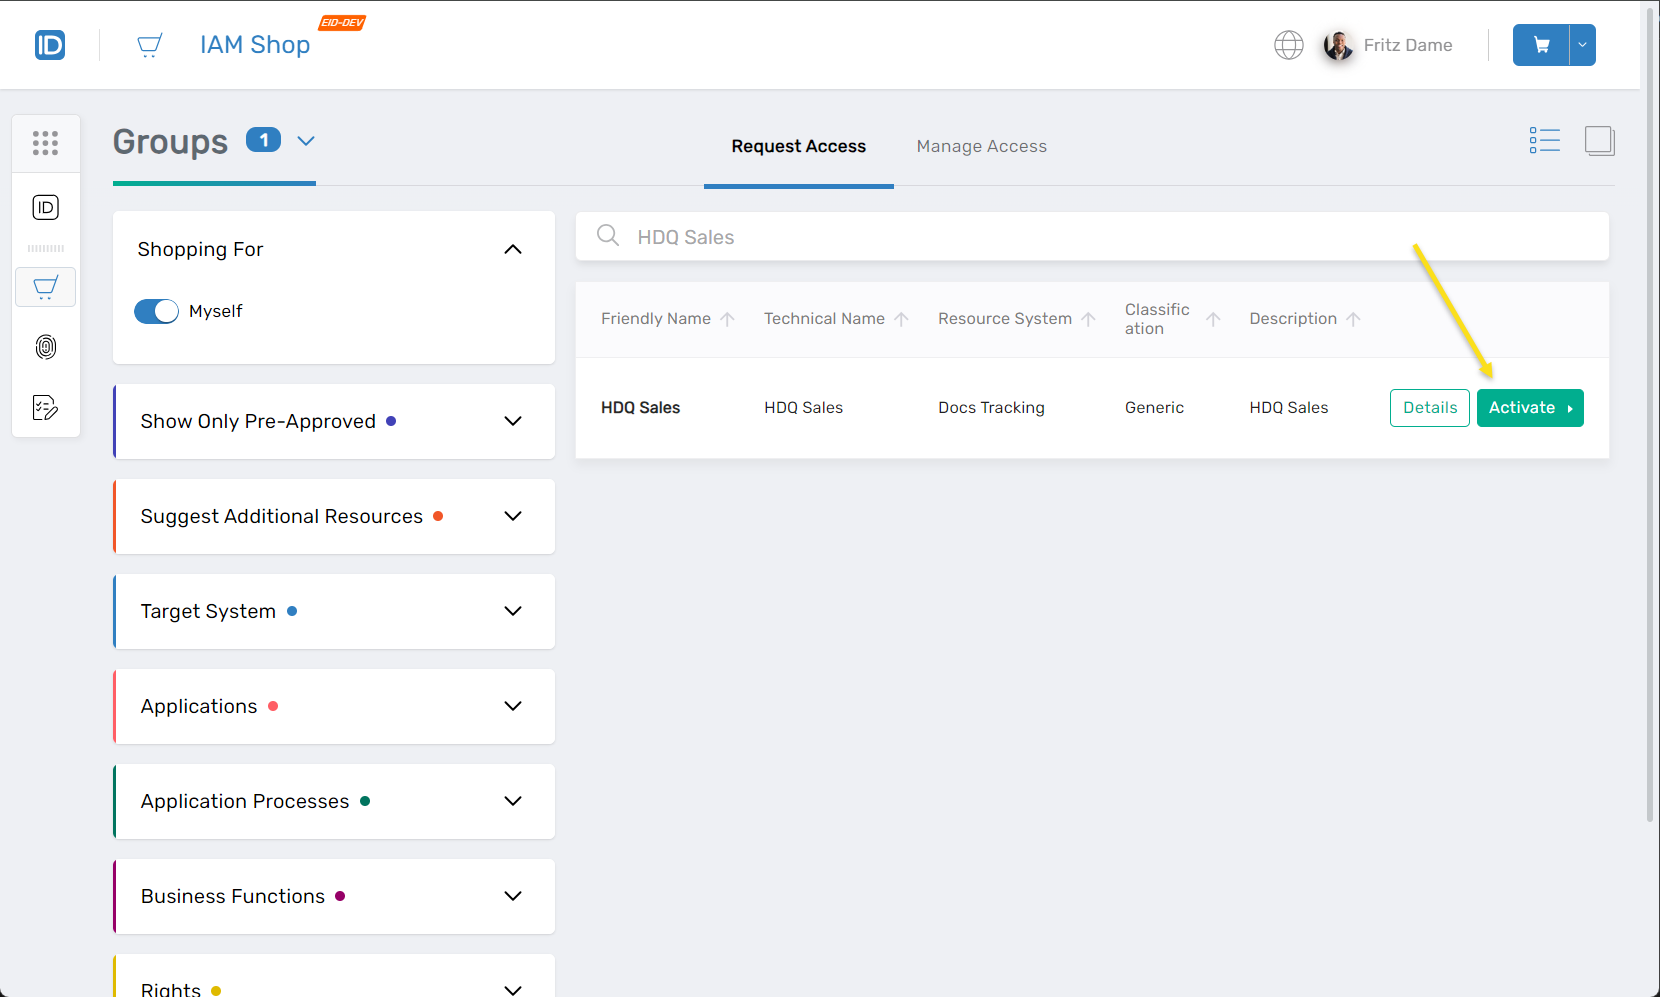Screen dimensions: 1660x997
Task: Open cart dropdown arrow in header
Action: pos(1582,45)
